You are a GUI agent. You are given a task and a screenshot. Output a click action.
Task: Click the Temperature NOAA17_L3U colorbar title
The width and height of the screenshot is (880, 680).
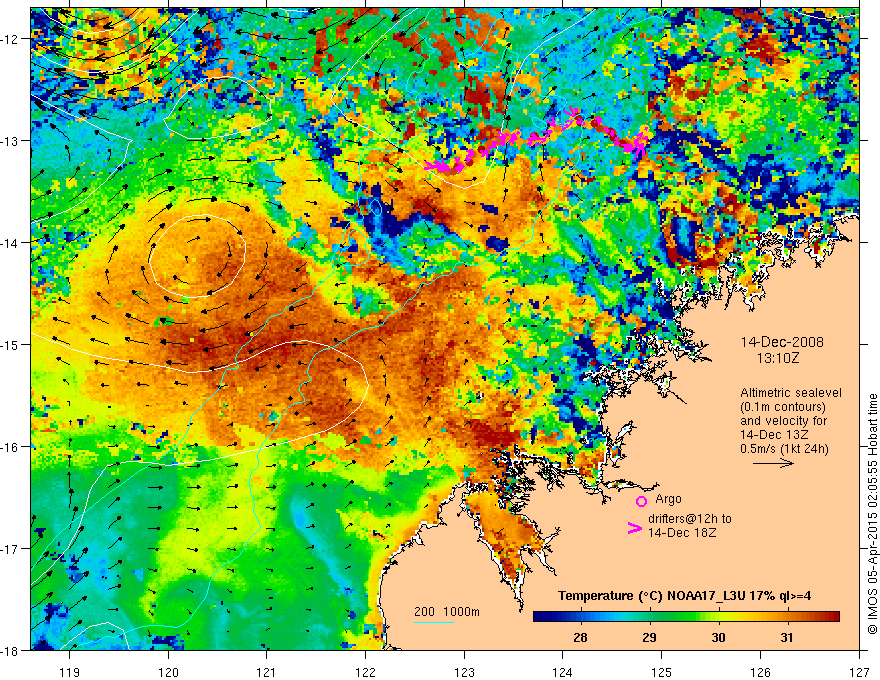pyautogui.click(x=684, y=596)
